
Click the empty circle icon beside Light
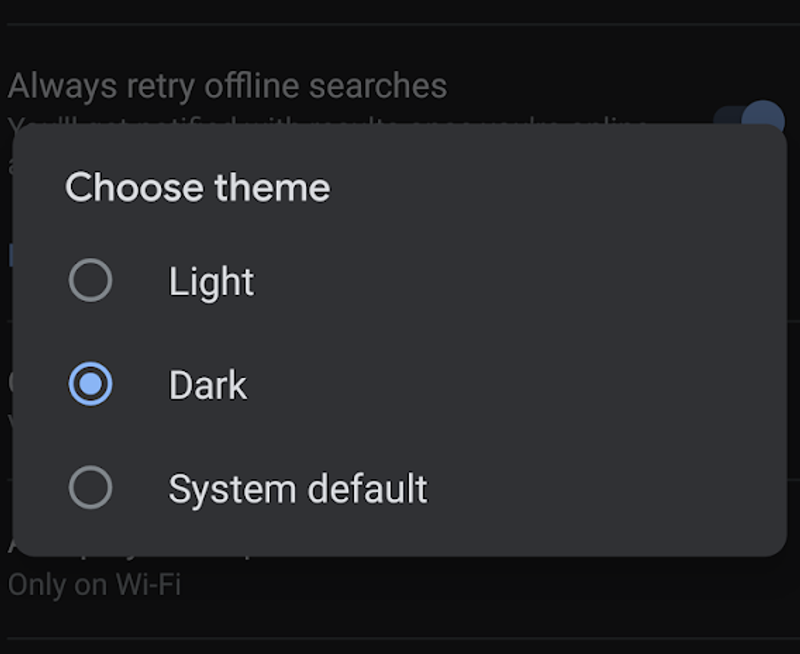click(90, 281)
